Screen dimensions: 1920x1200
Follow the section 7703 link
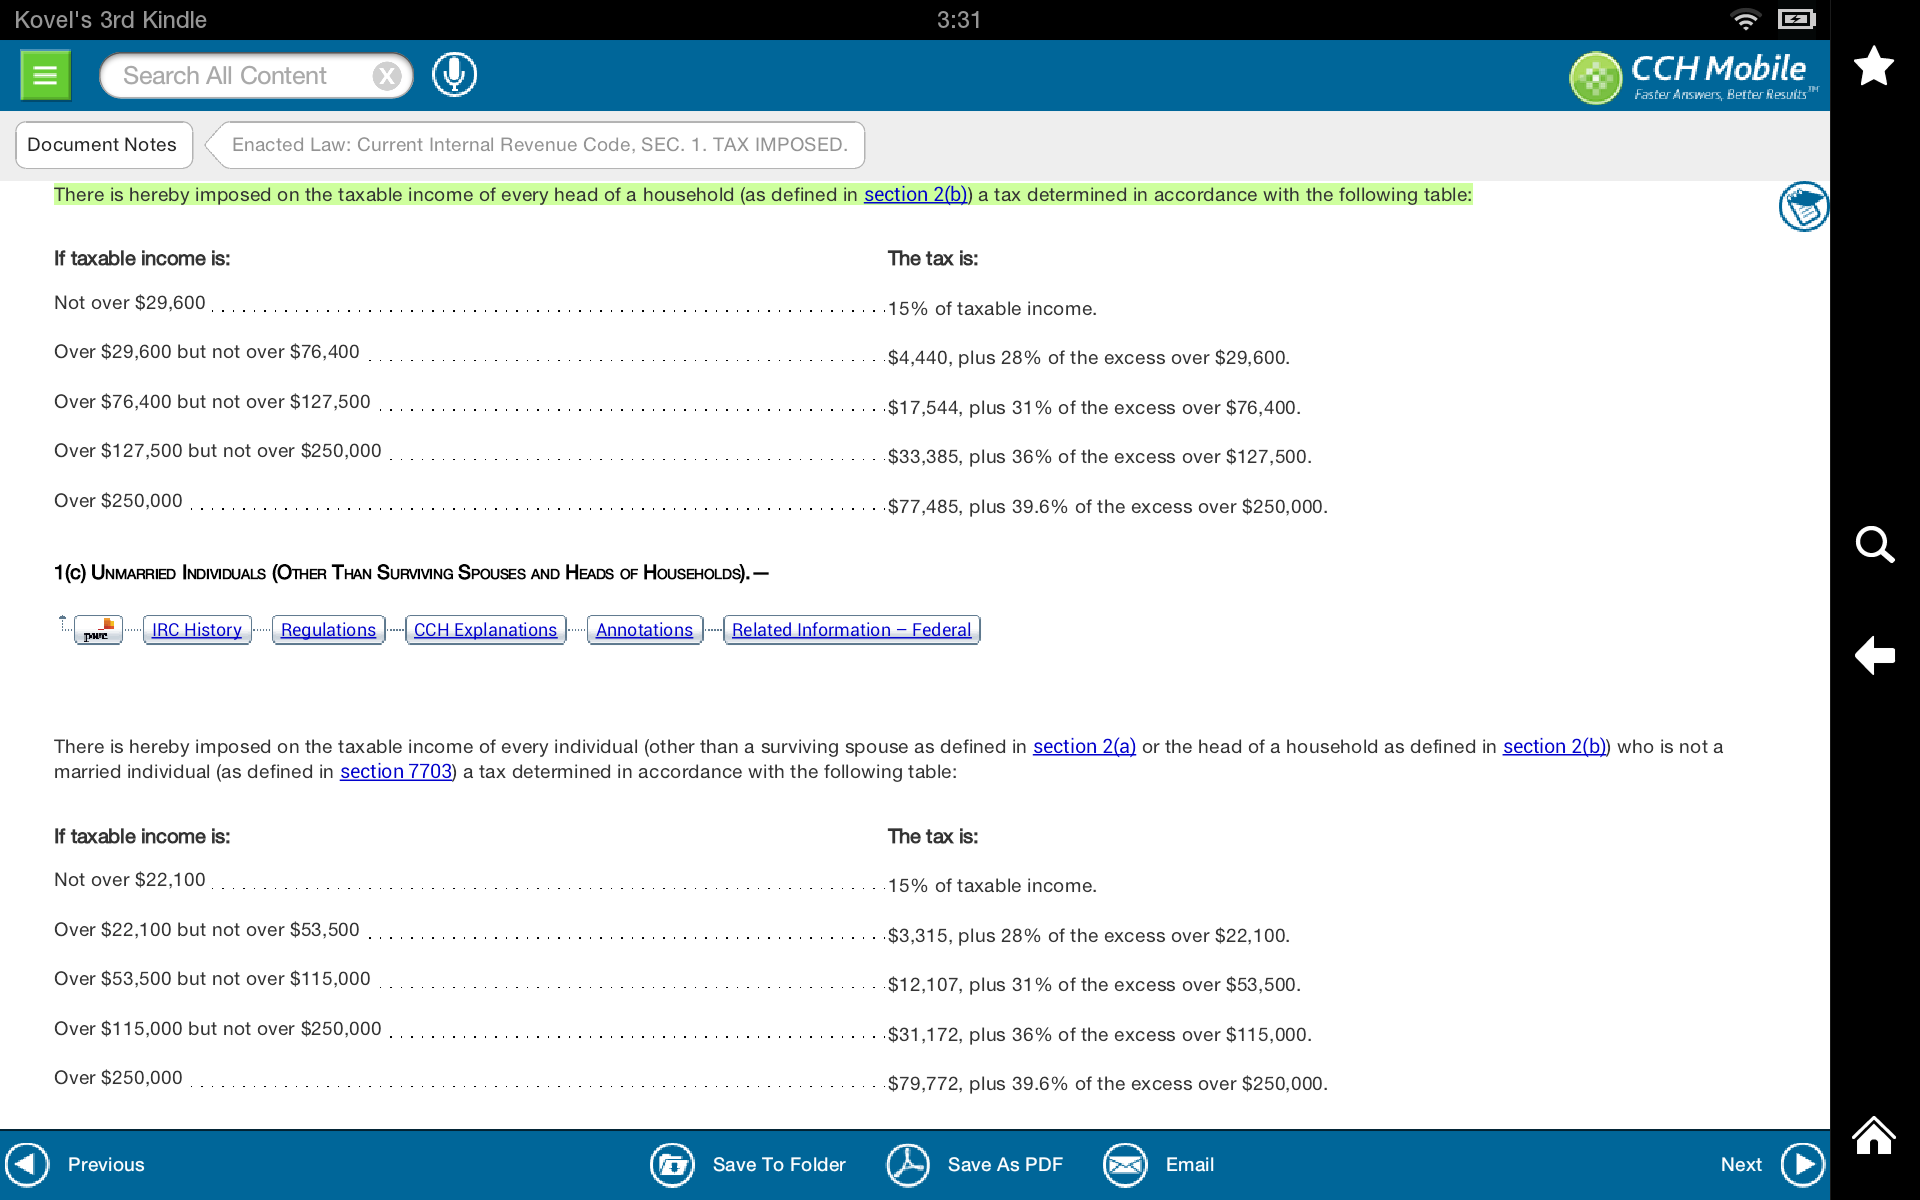pyautogui.click(x=395, y=771)
